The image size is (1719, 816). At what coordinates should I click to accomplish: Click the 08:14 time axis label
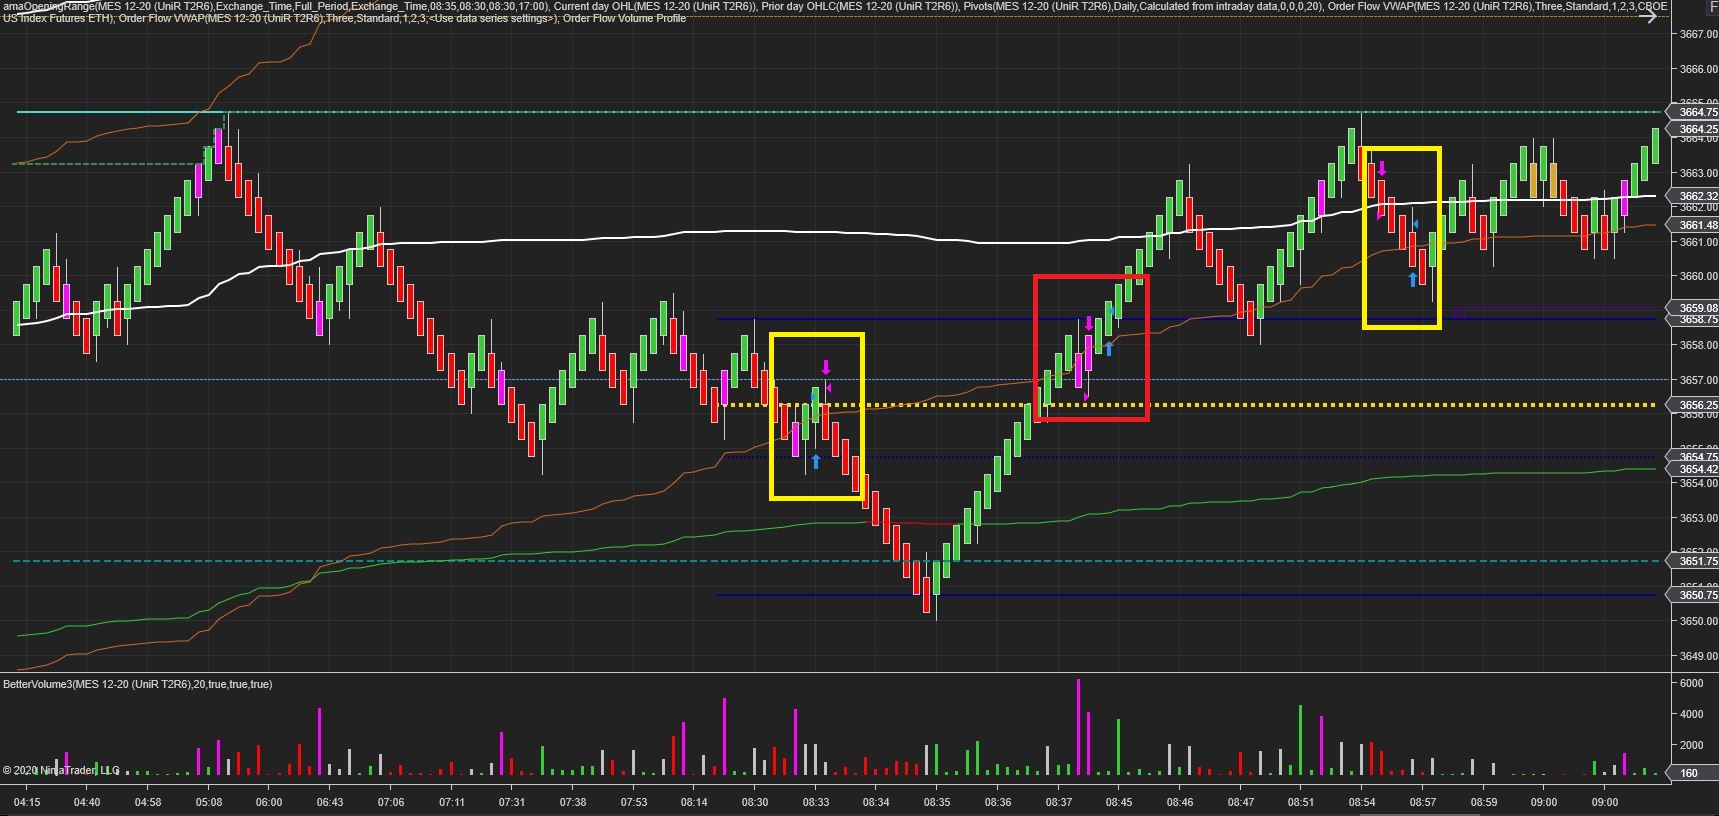(694, 802)
